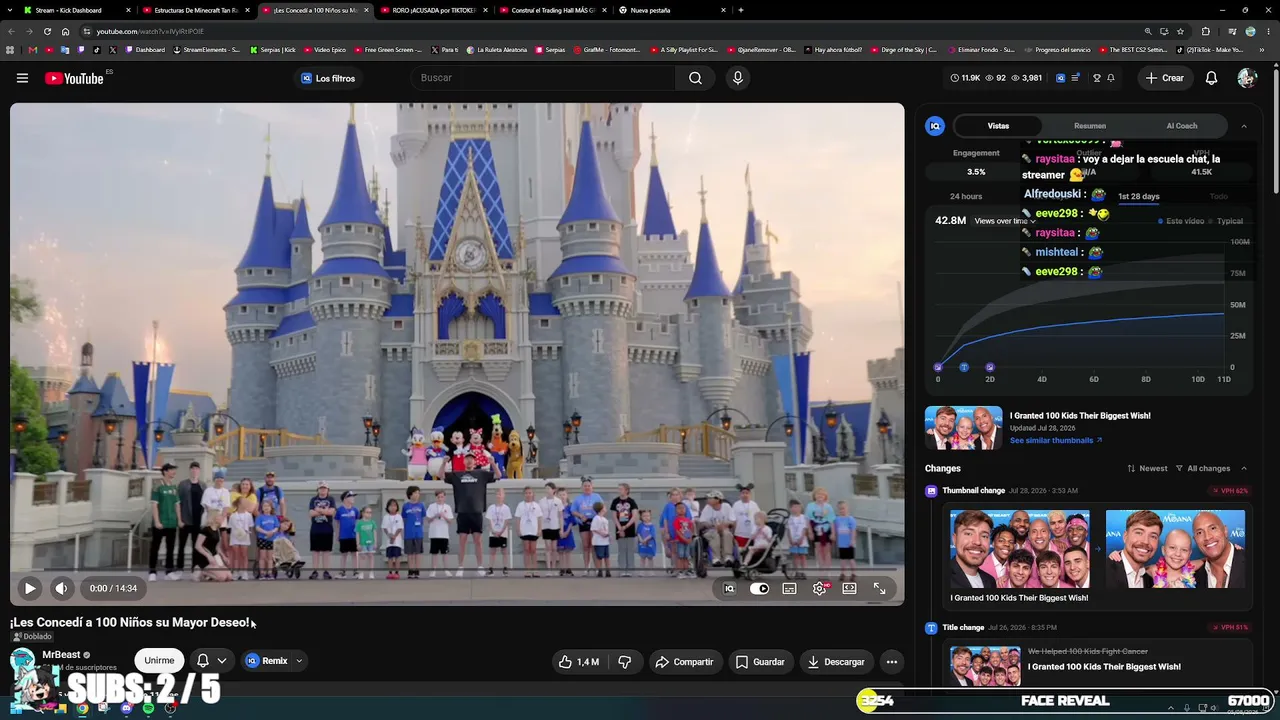Select the Vistas tab

[x=998, y=126]
